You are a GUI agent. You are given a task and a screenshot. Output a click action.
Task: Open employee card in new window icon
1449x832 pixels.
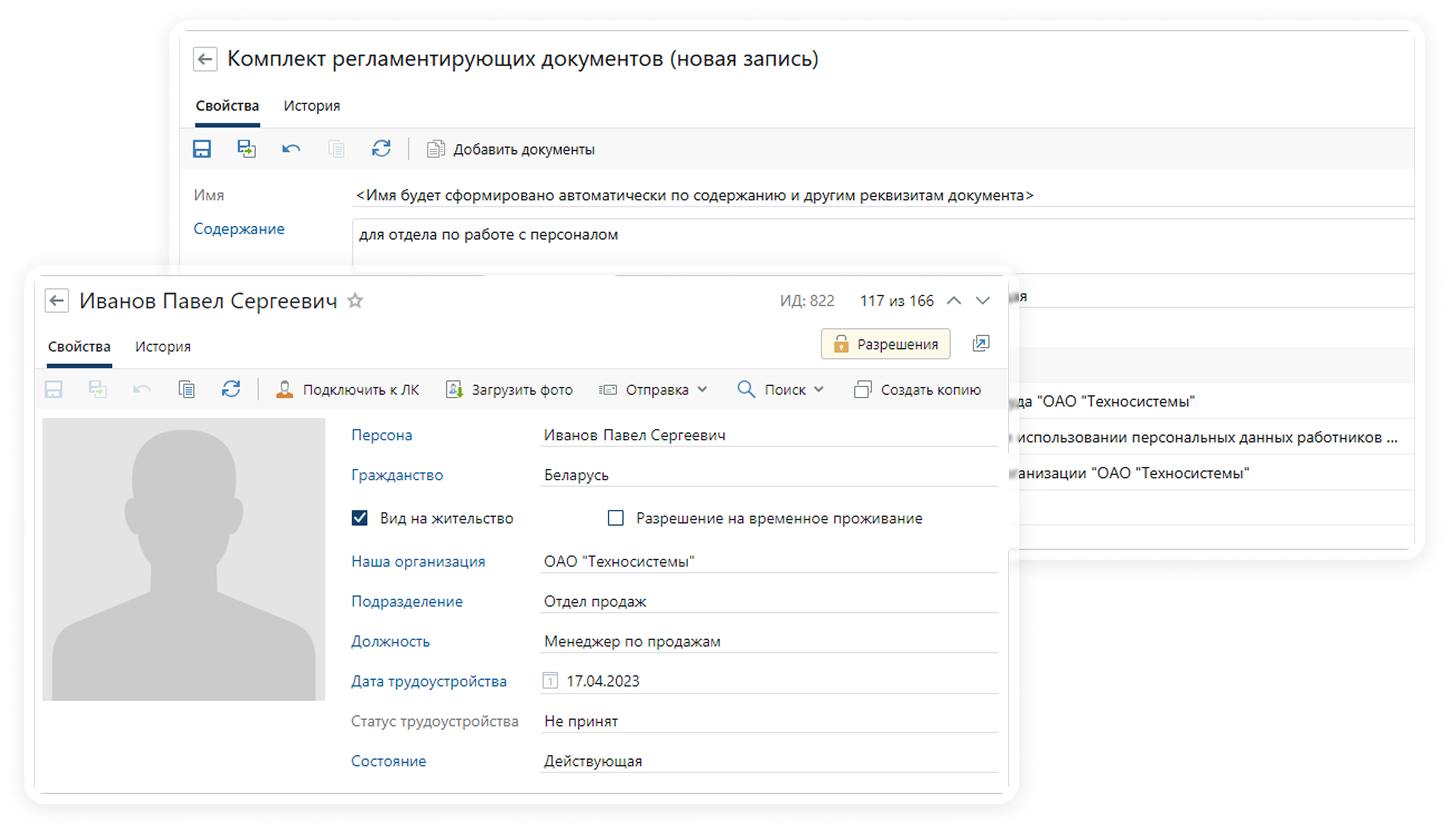[981, 344]
